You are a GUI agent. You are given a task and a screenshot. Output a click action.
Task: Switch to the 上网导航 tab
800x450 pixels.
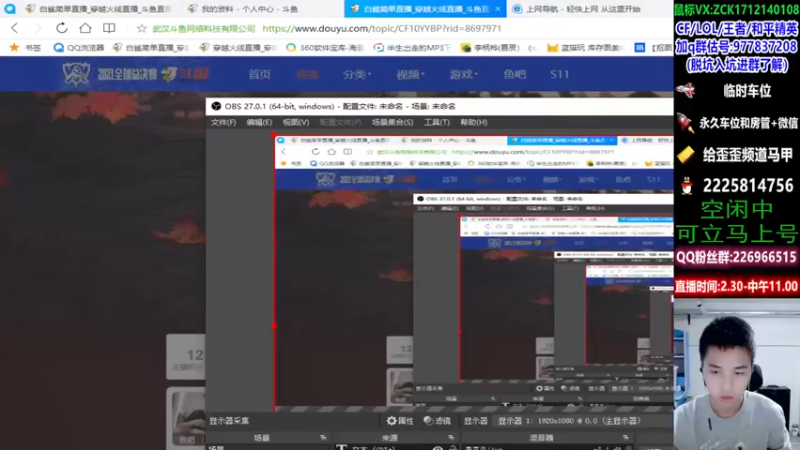pyautogui.click(x=577, y=9)
